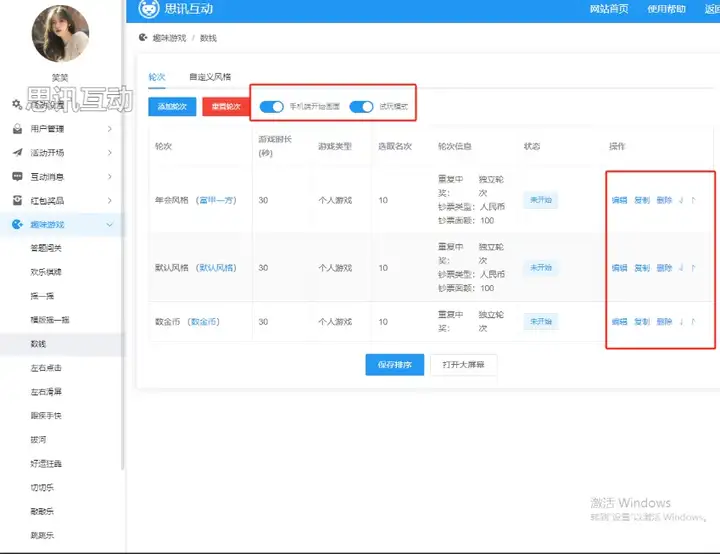Click the 打开大屏幕 button
Screen dimensions: 720x554
(x=463, y=365)
